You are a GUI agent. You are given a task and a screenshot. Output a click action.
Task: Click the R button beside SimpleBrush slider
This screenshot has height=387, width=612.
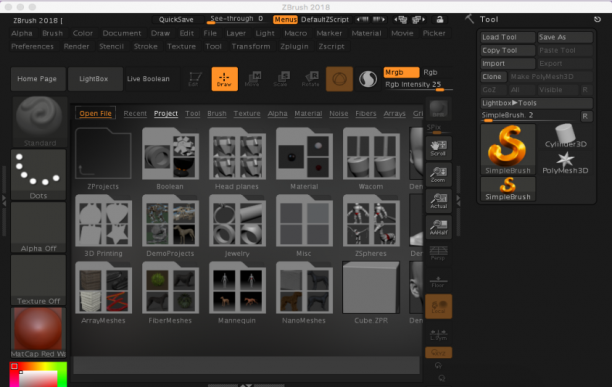[x=585, y=116]
